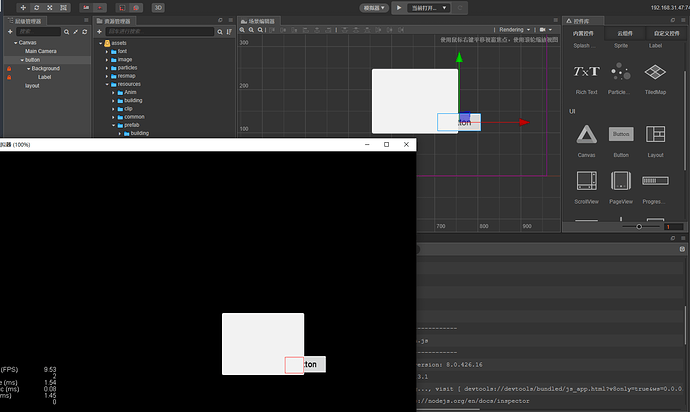This screenshot has width=690, height=412.
Task: Collapse the Background node
Action: point(29,69)
